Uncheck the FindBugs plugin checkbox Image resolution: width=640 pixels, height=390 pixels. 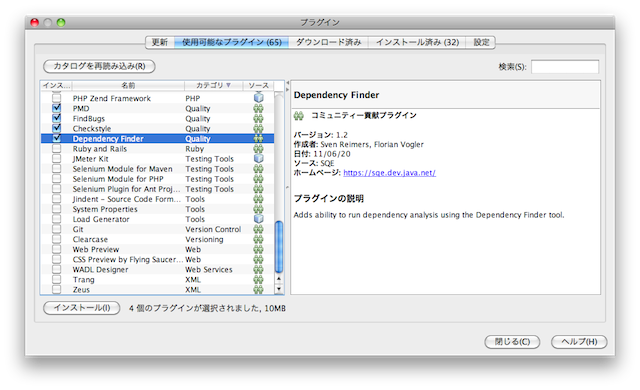(57, 118)
